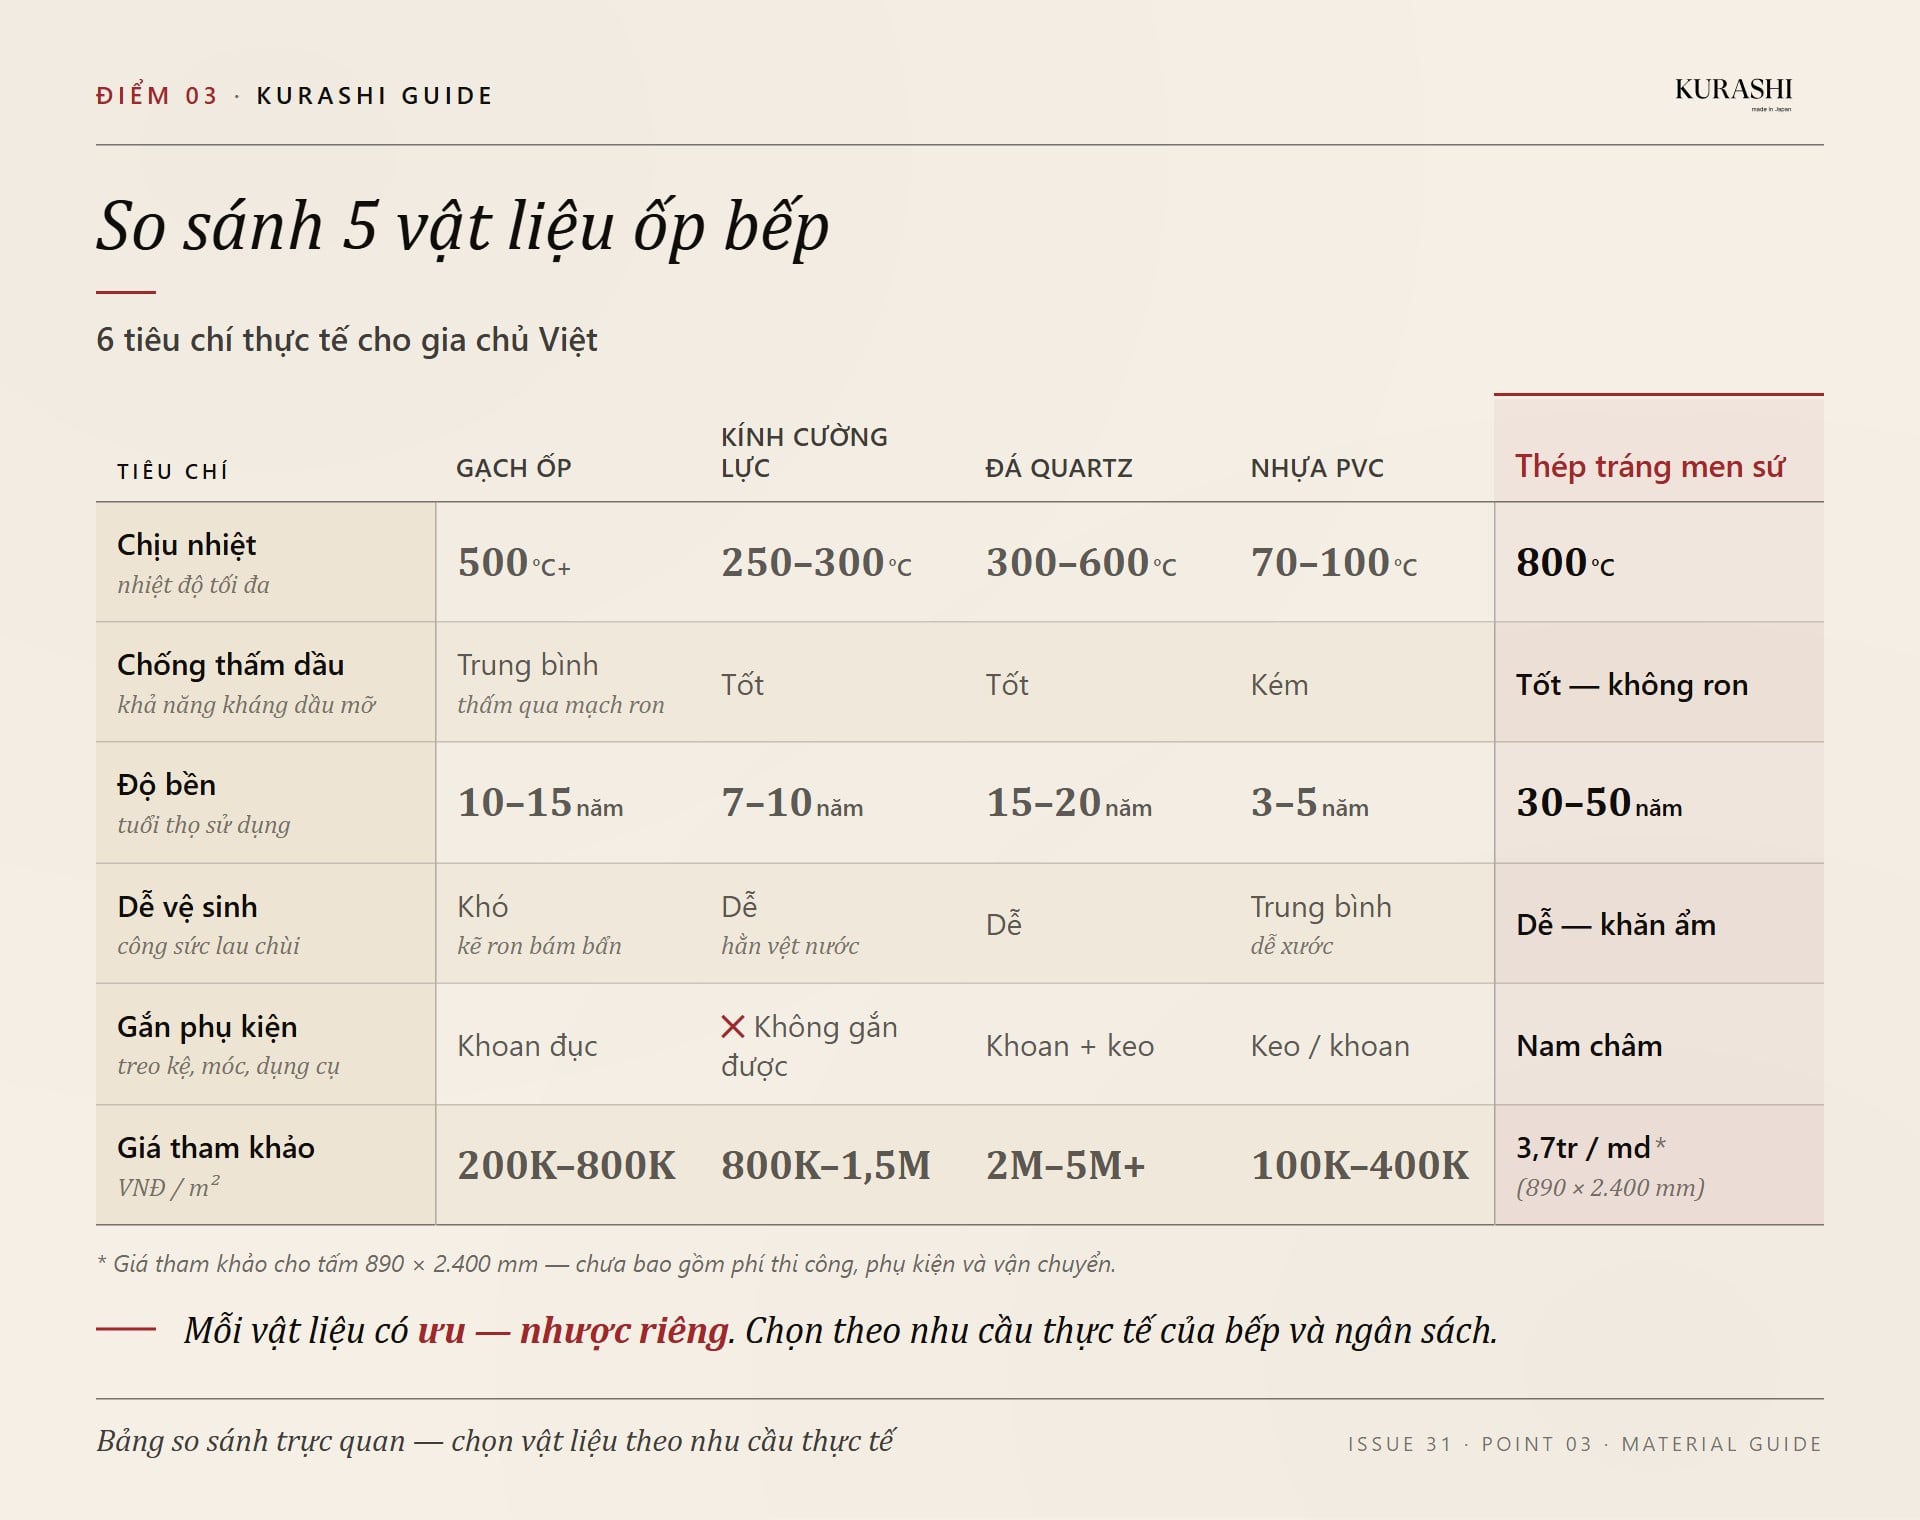Image resolution: width=1920 pixels, height=1520 pixels.
Task: Click the 'NHỰA PVC' column header
Action: click(x=1317, y=468)
